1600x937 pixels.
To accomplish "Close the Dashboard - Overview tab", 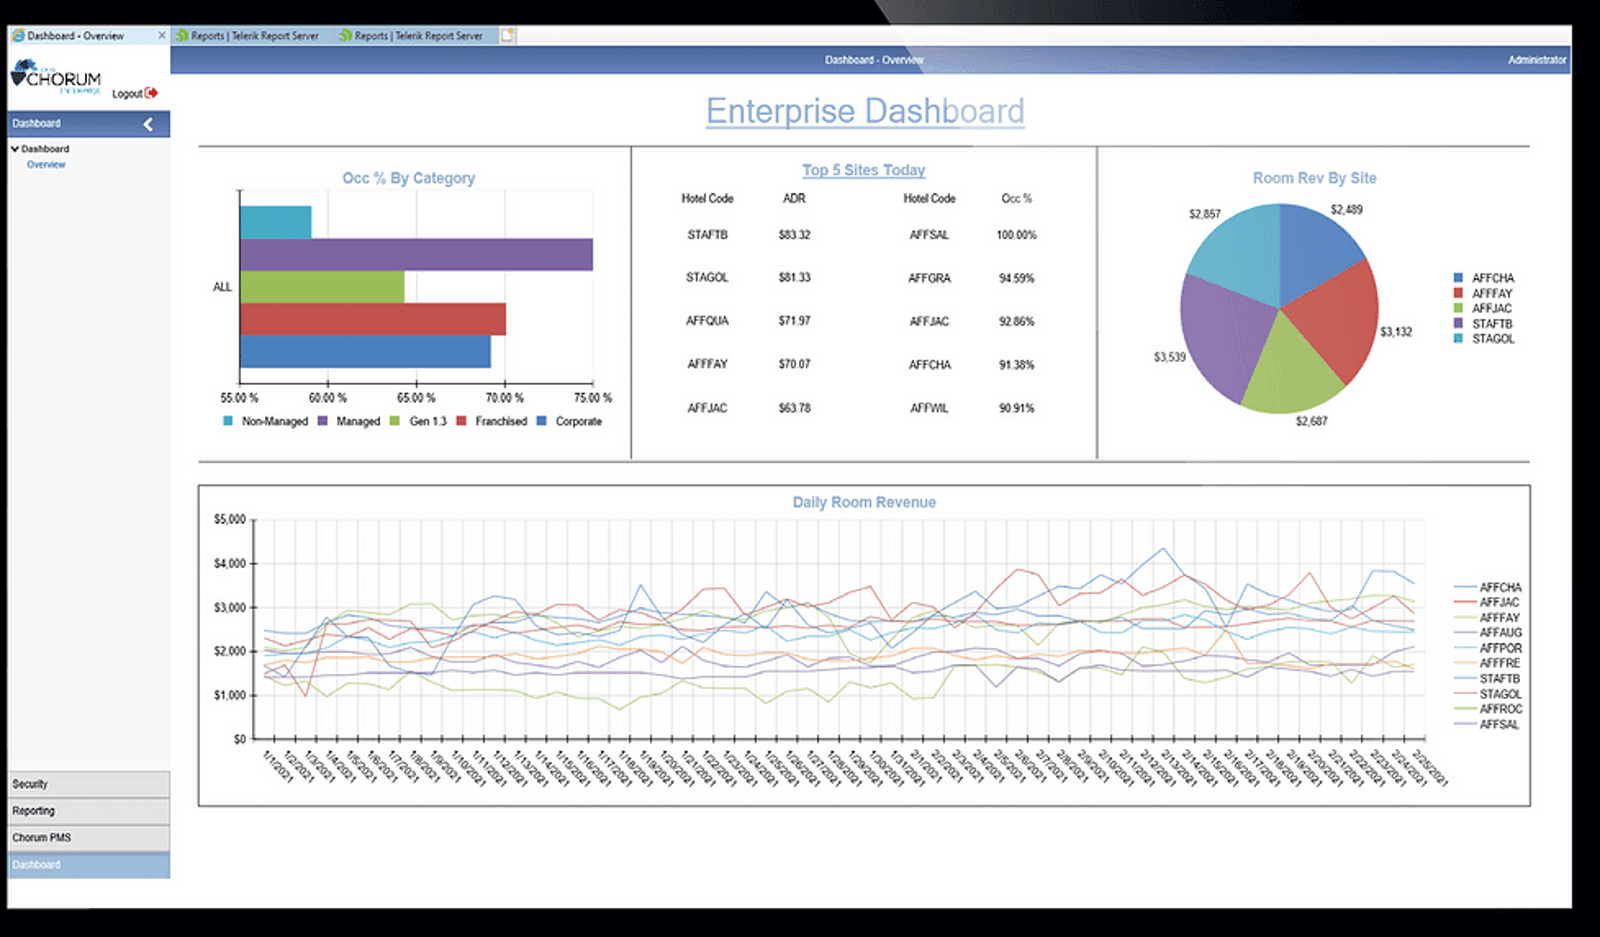I will [x=162, y=35].
